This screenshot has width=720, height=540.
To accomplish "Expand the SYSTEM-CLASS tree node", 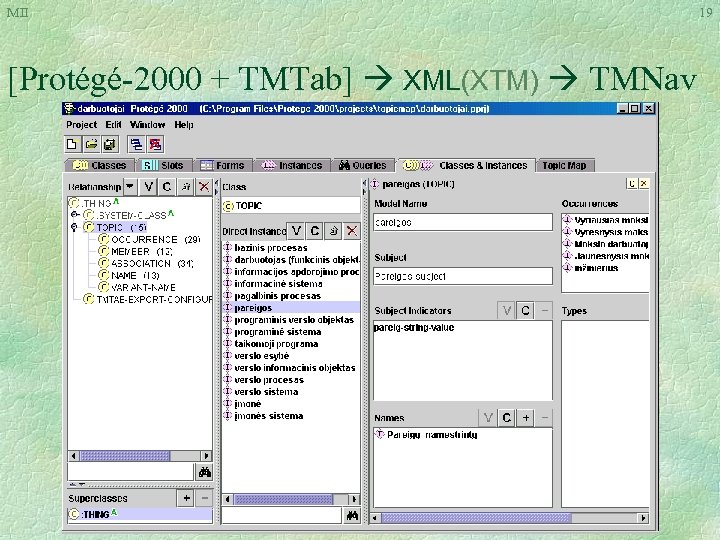I will tap(74, 215).
